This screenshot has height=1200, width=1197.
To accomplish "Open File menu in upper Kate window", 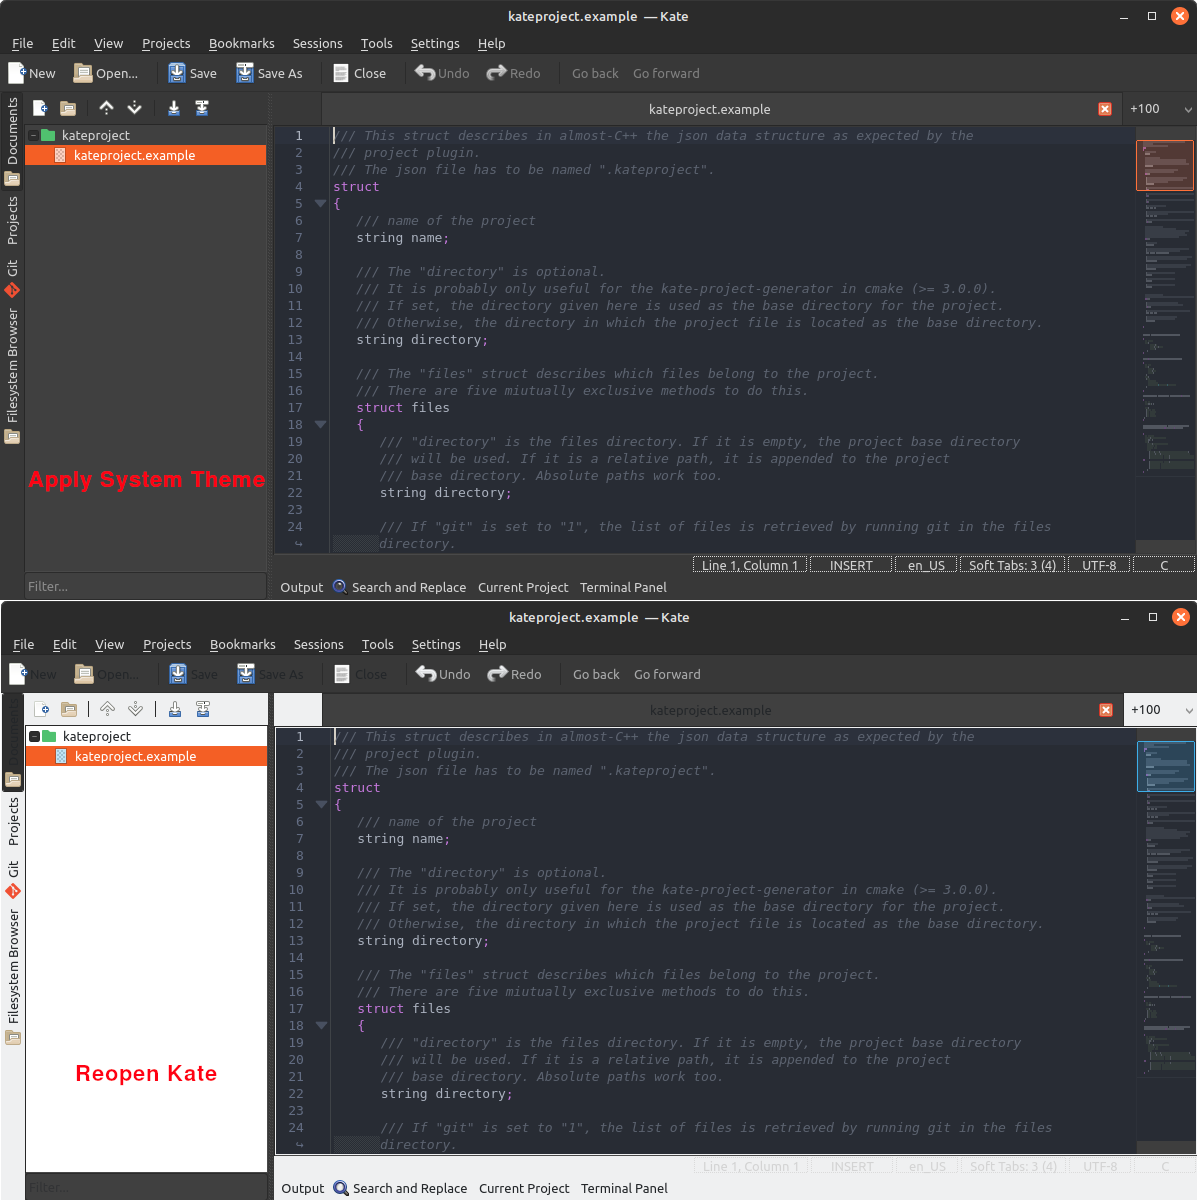I will point(22,43).
